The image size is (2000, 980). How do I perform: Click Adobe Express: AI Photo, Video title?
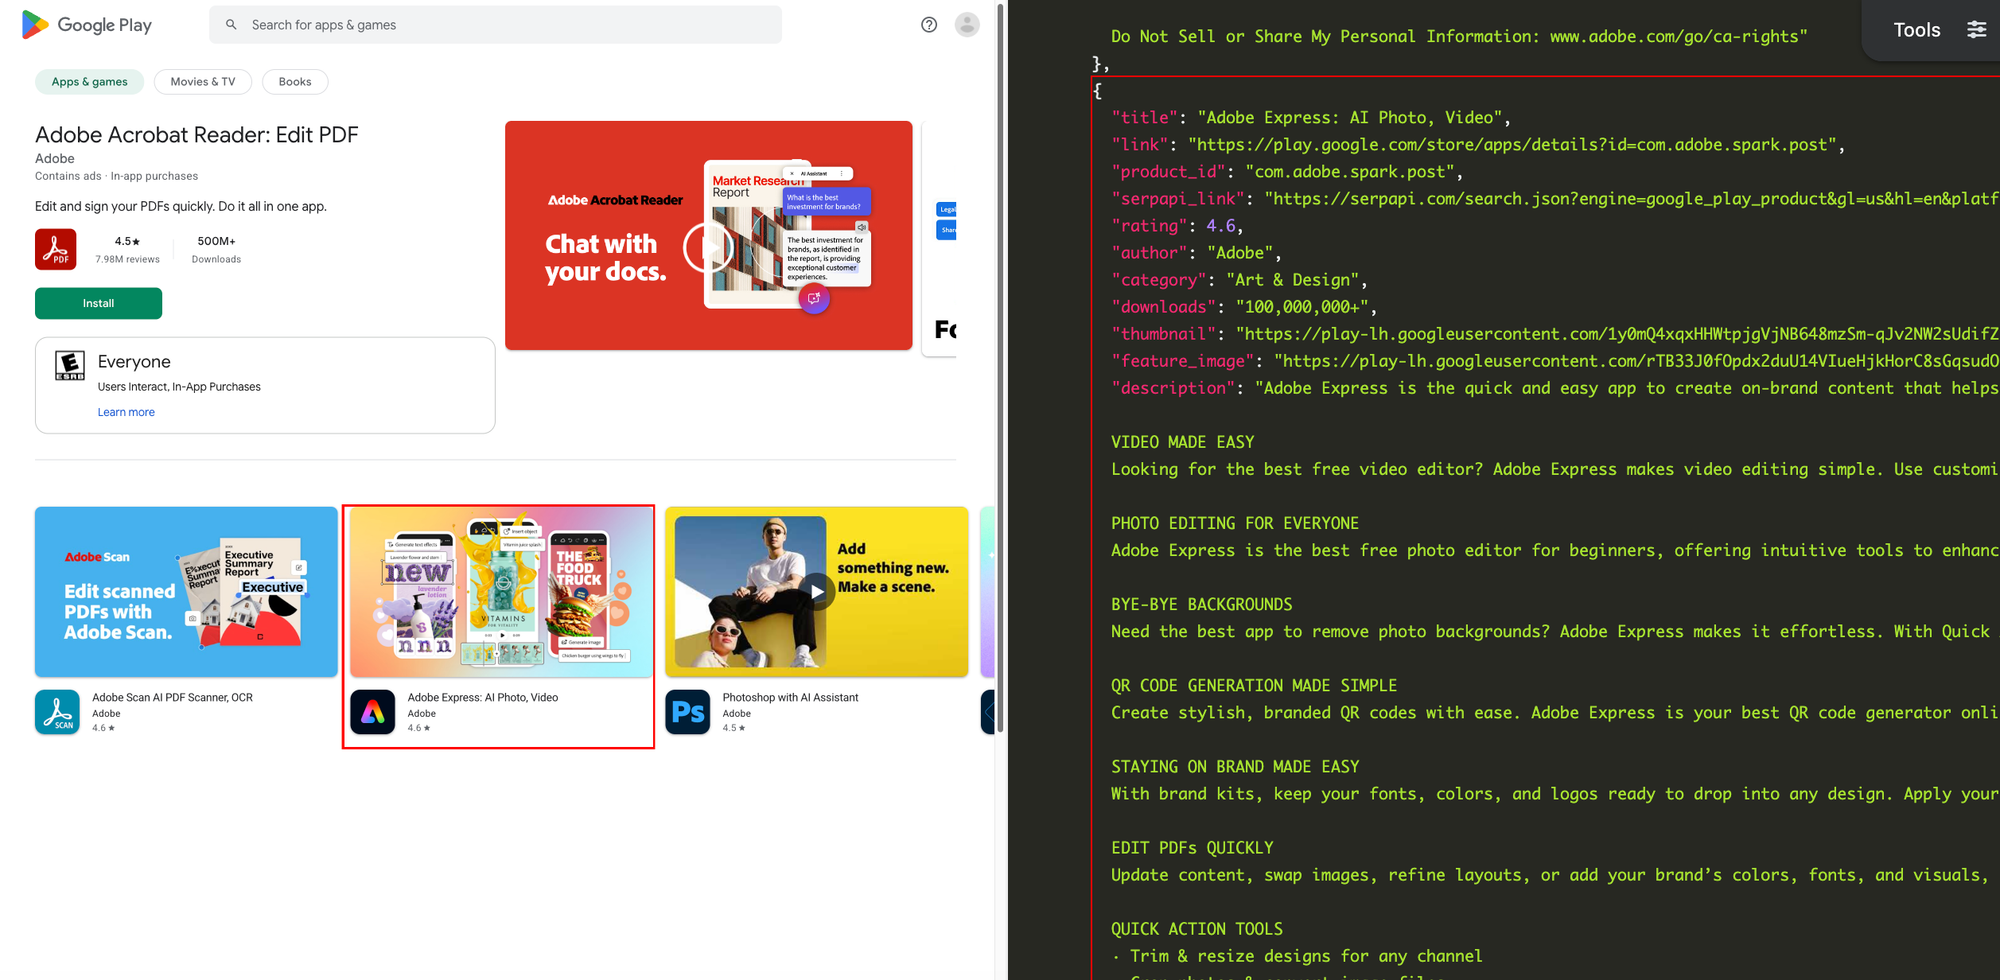coord(483,698)
